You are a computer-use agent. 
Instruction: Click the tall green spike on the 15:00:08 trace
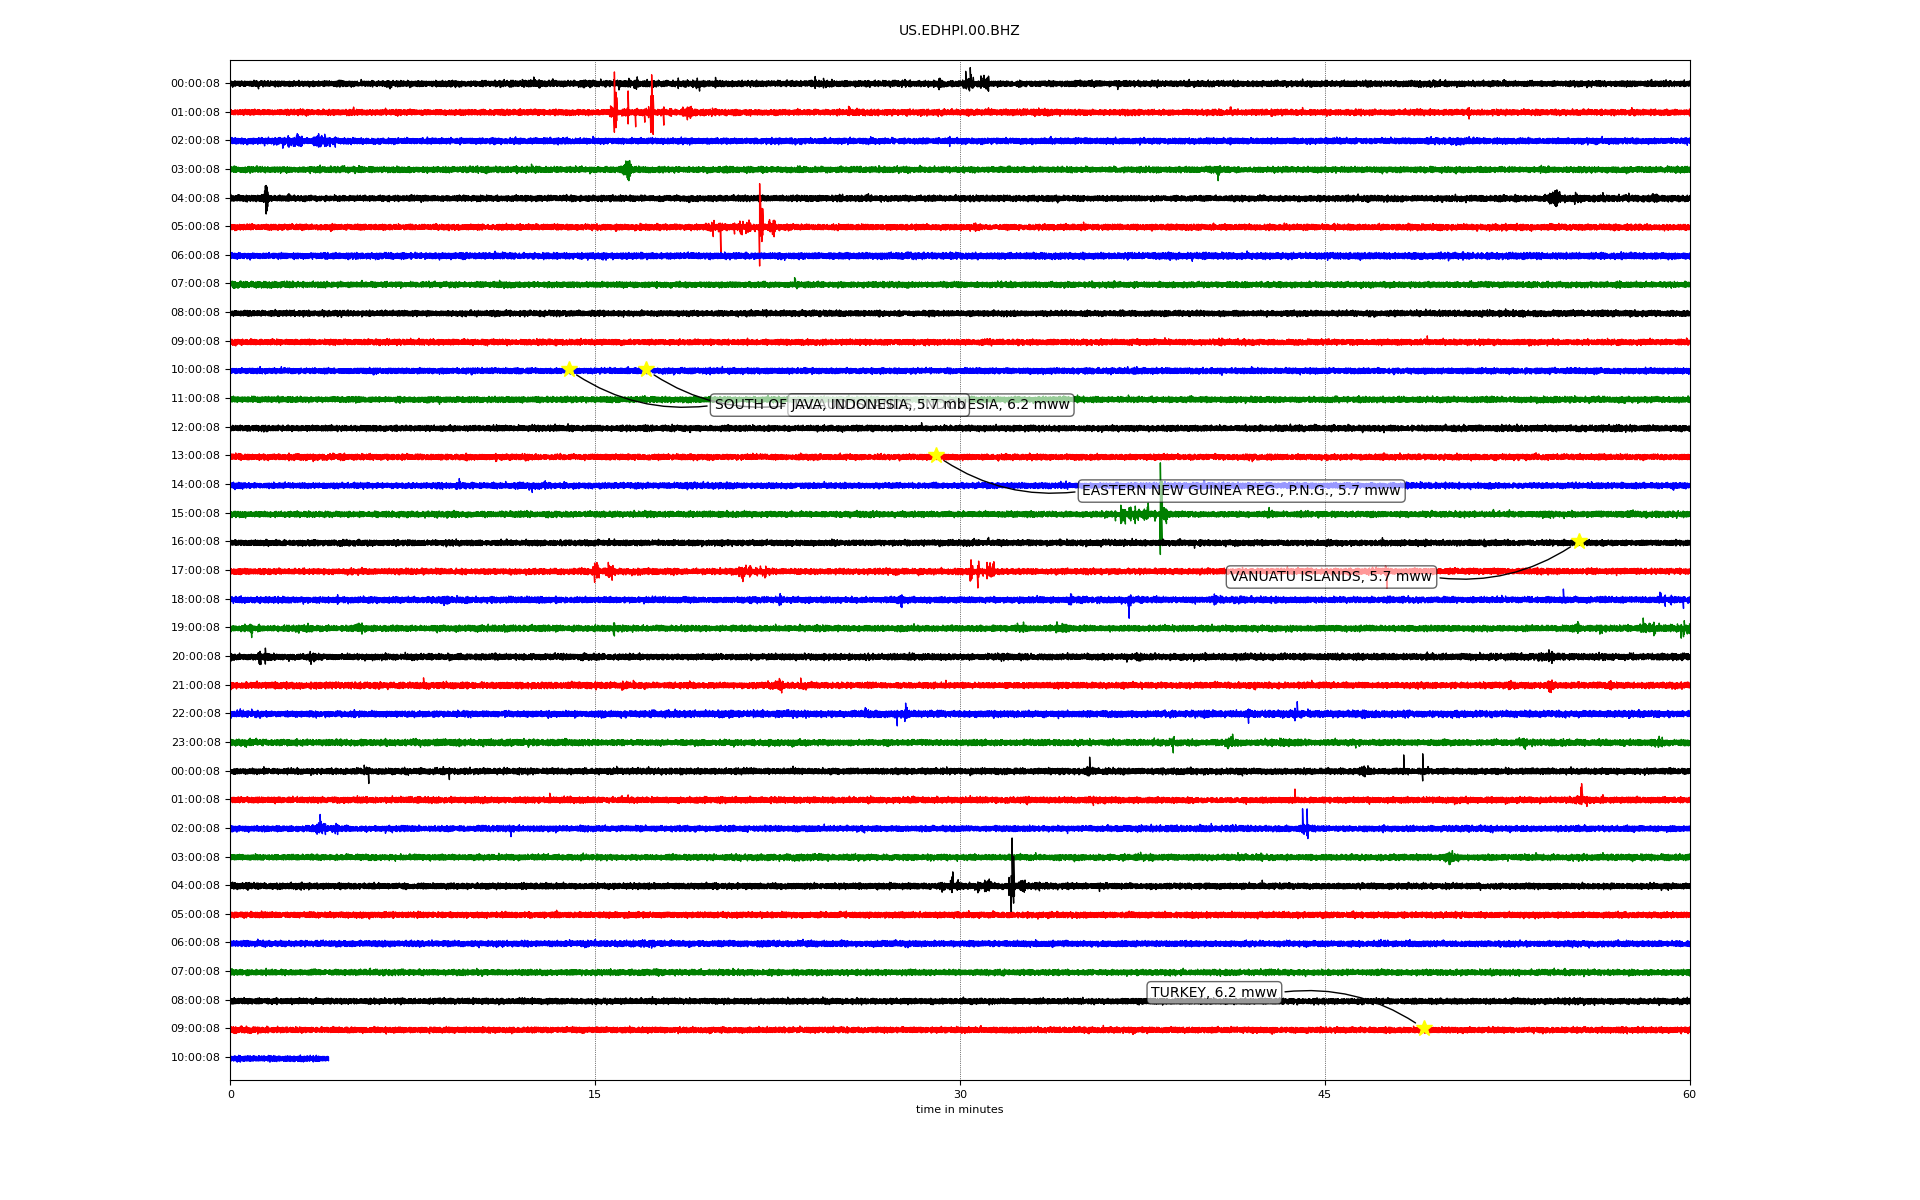pos(1160,508)
